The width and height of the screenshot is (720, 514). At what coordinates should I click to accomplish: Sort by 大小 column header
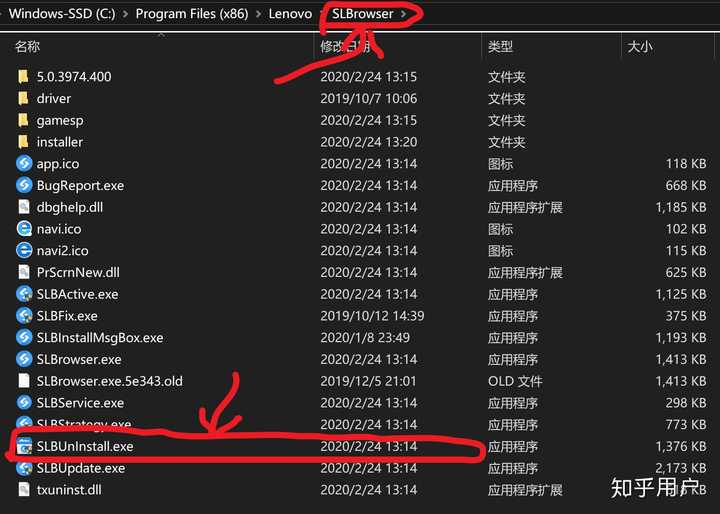pos(640,46)
